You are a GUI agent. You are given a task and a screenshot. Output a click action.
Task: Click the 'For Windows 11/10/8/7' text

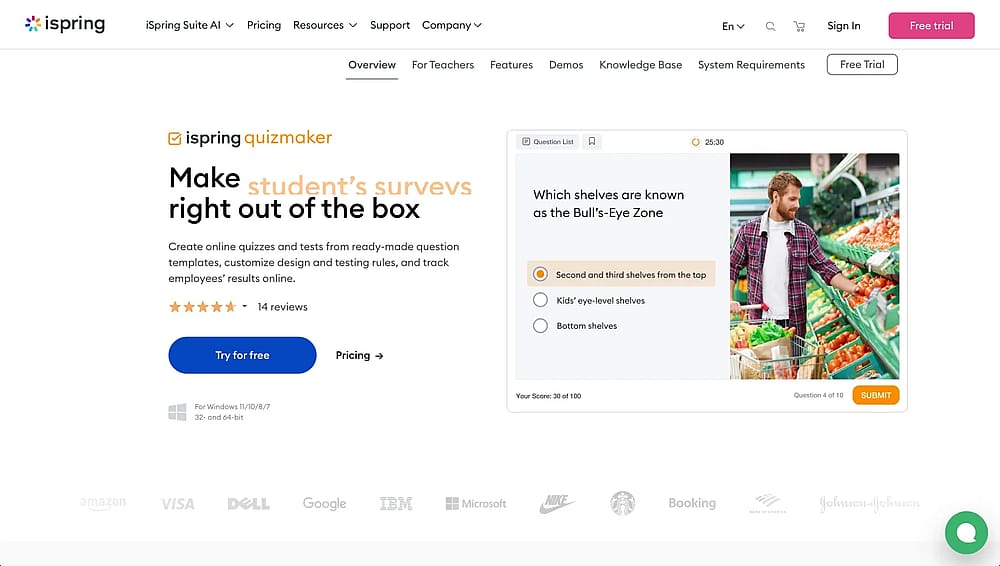[x=232, y=406]
